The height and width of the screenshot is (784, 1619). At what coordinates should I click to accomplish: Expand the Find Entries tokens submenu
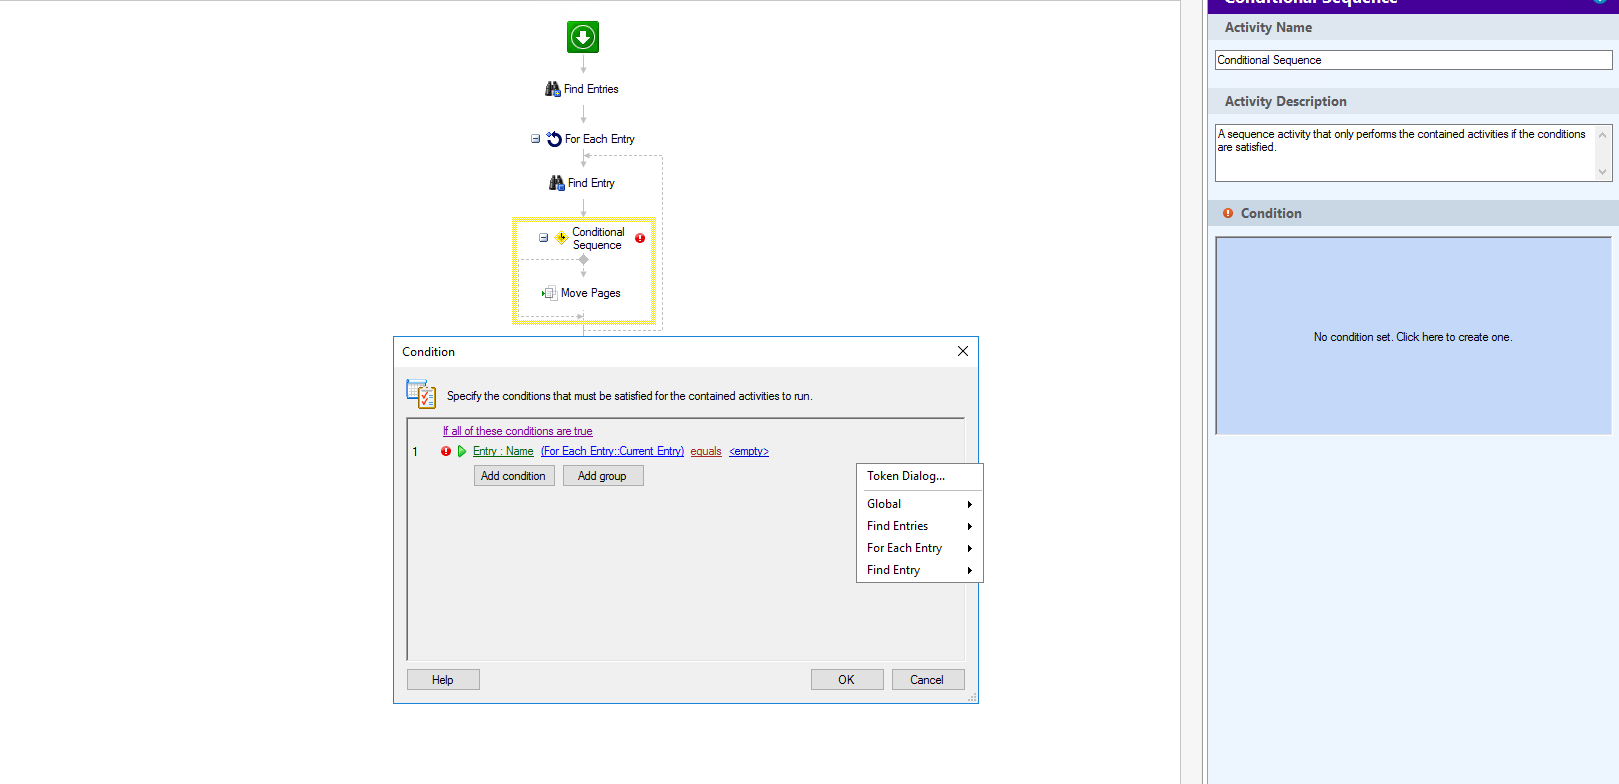click(x=919, y=526)
